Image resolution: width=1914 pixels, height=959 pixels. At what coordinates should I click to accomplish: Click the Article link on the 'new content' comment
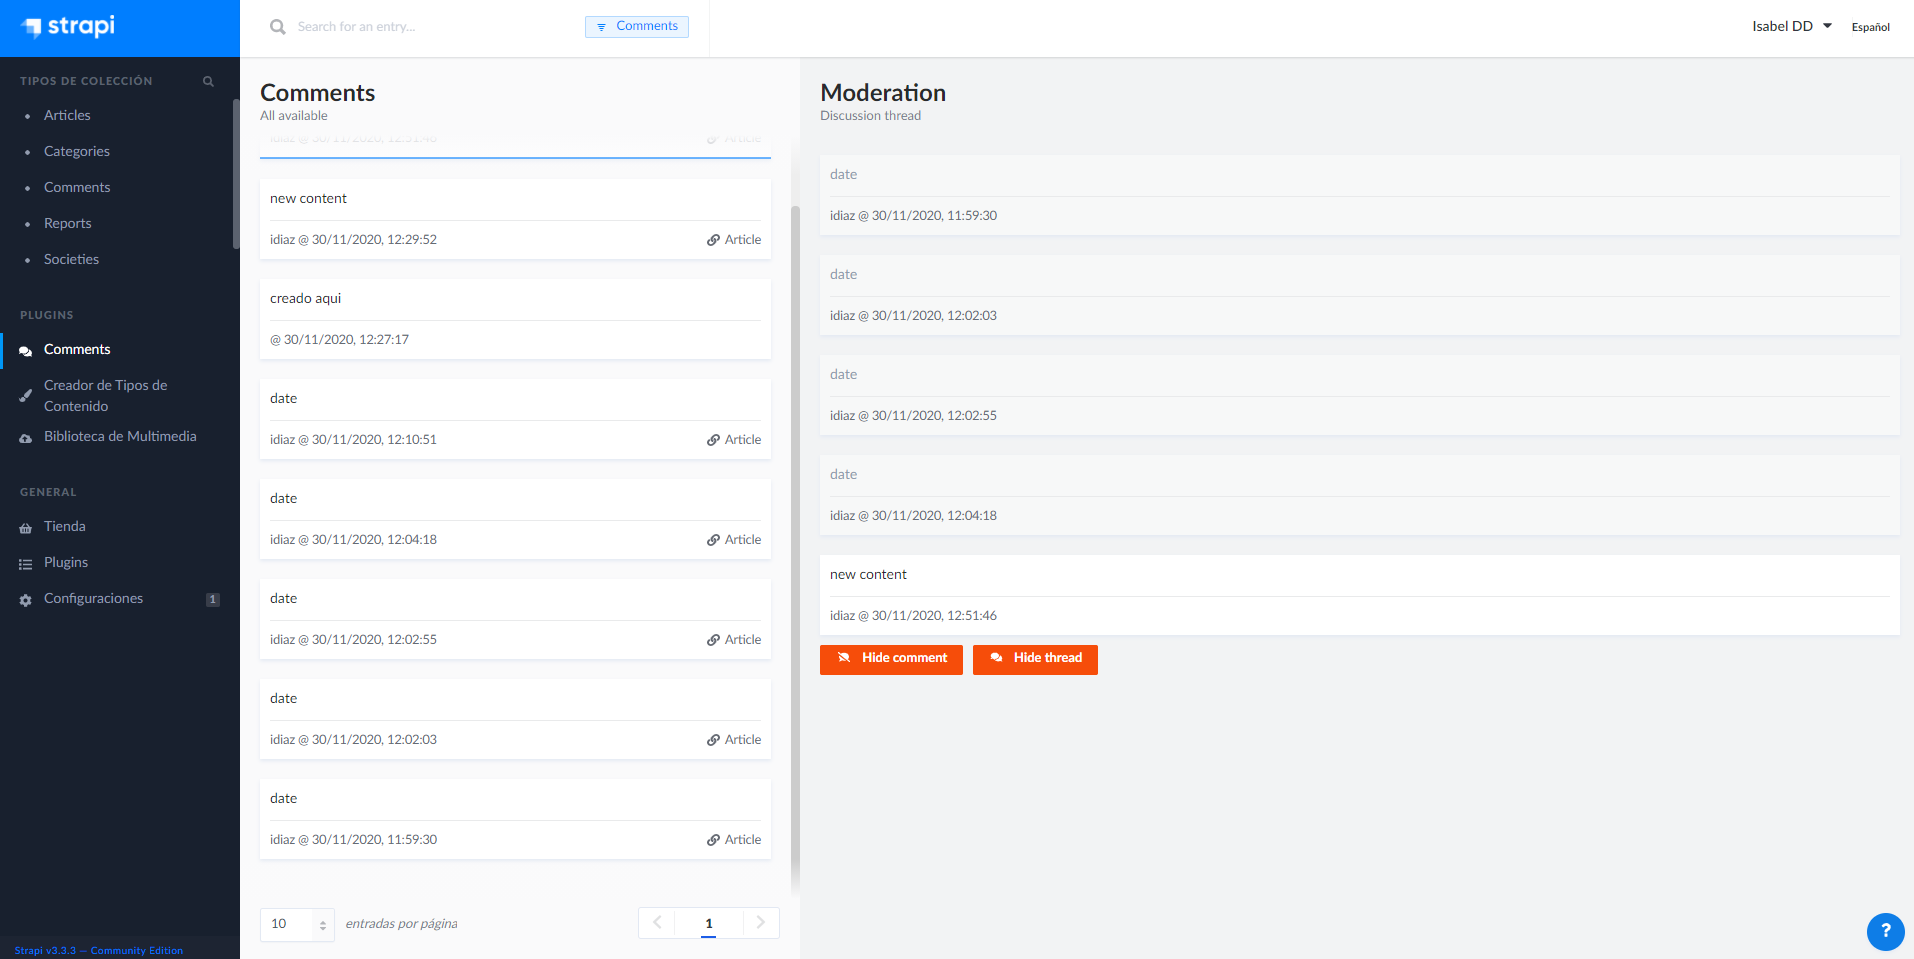[734, 239]
